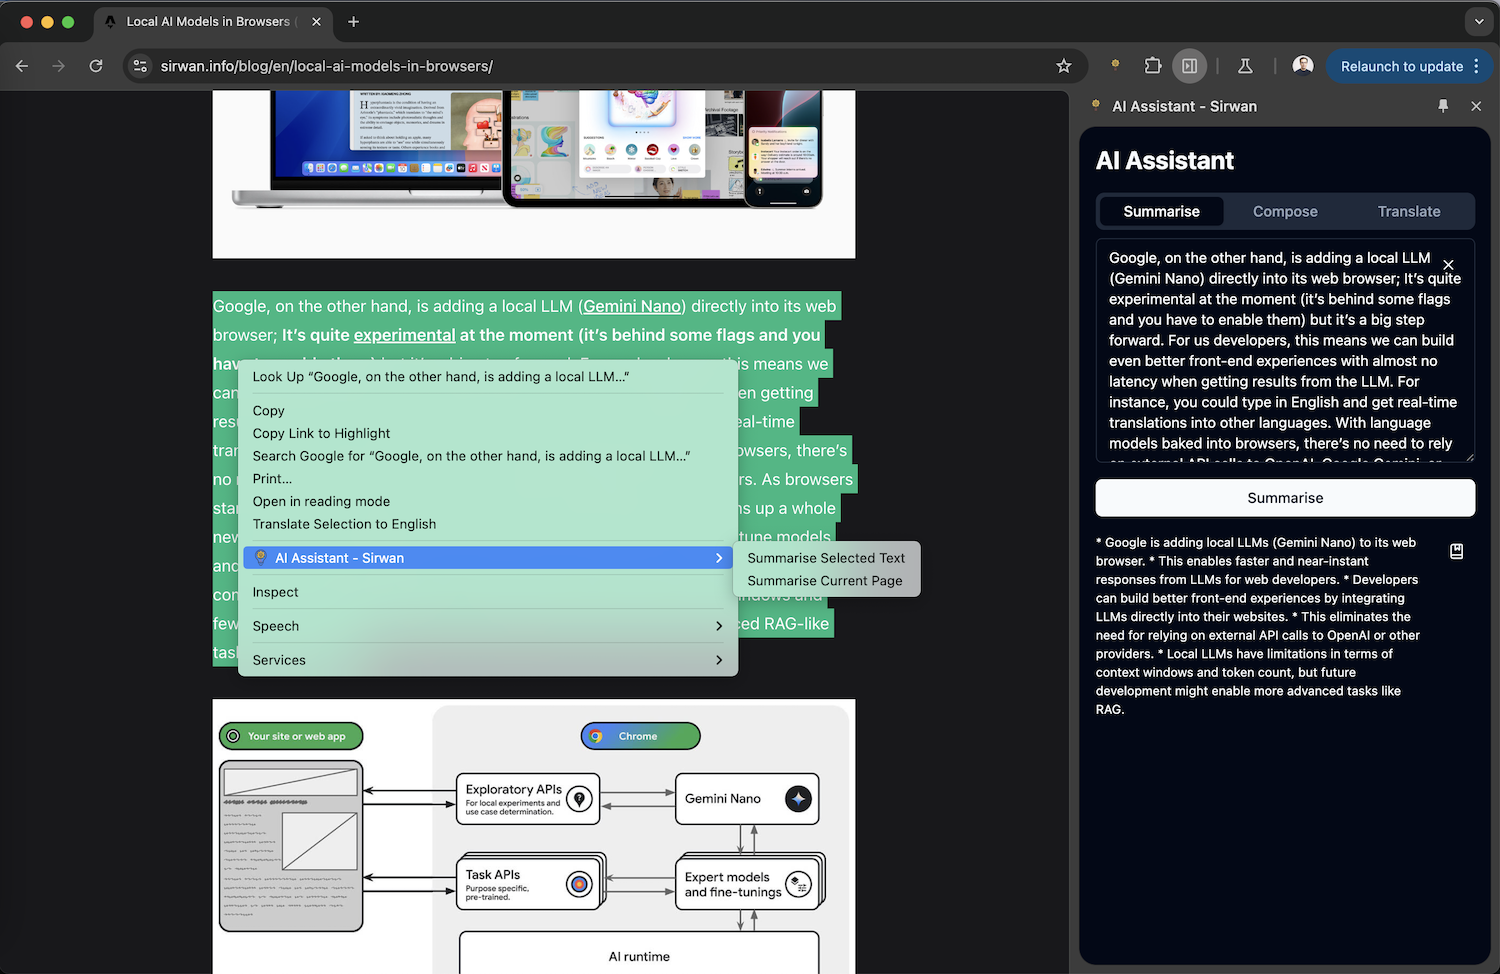Image resolution: width=1500 pixels, height=974 pixels.
Task: Click the AI Assistant heading text
Action: (1165, 160)
